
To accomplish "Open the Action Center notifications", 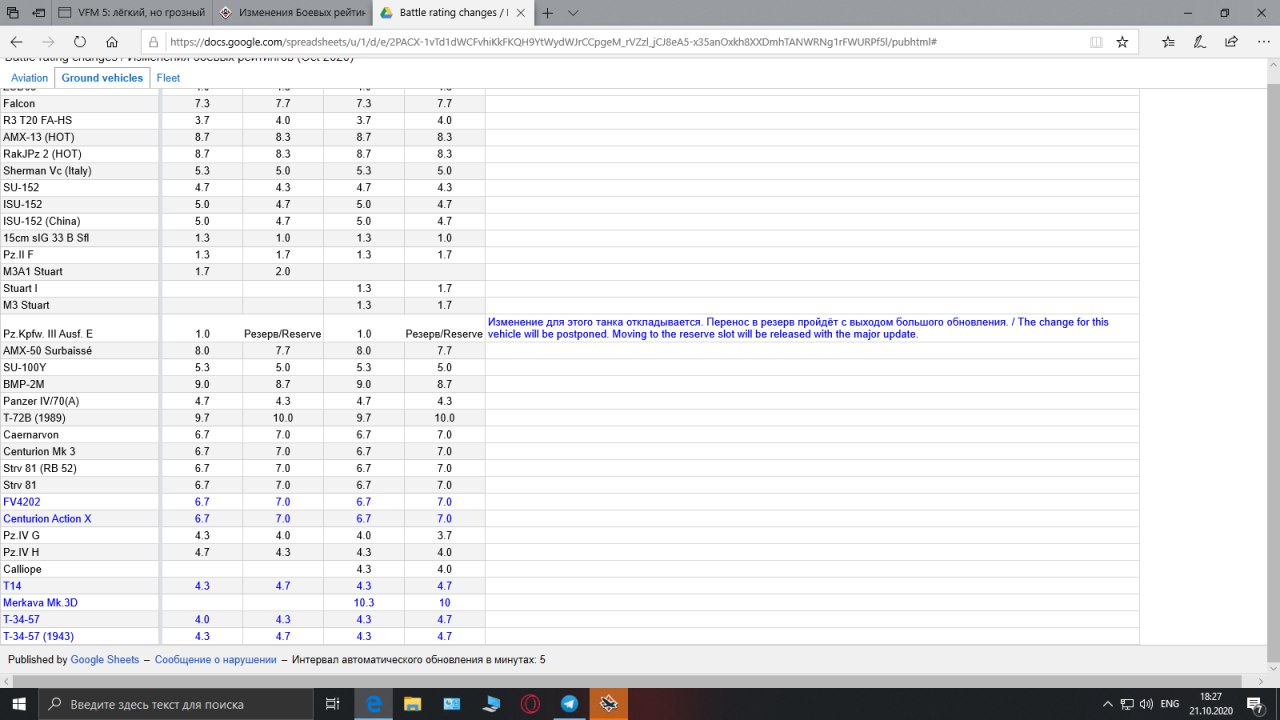I will tap(1256, 704).
